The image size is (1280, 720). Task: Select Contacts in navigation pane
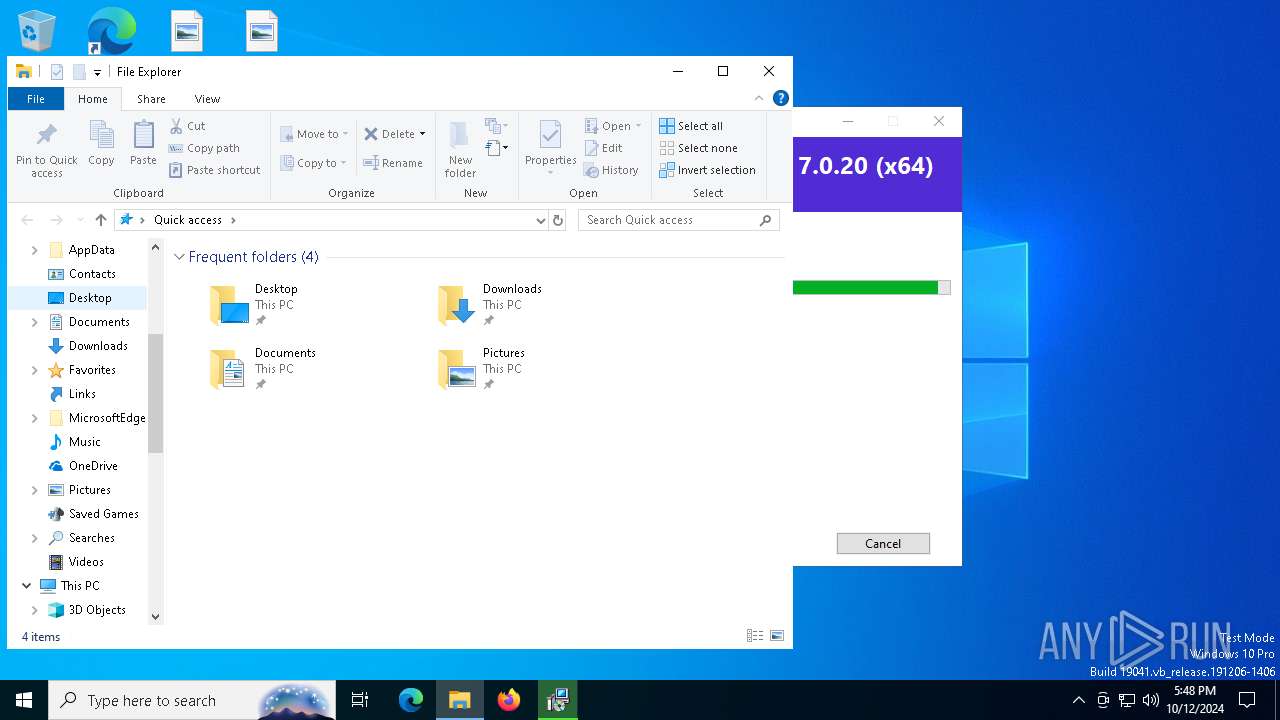coord(82,274)
